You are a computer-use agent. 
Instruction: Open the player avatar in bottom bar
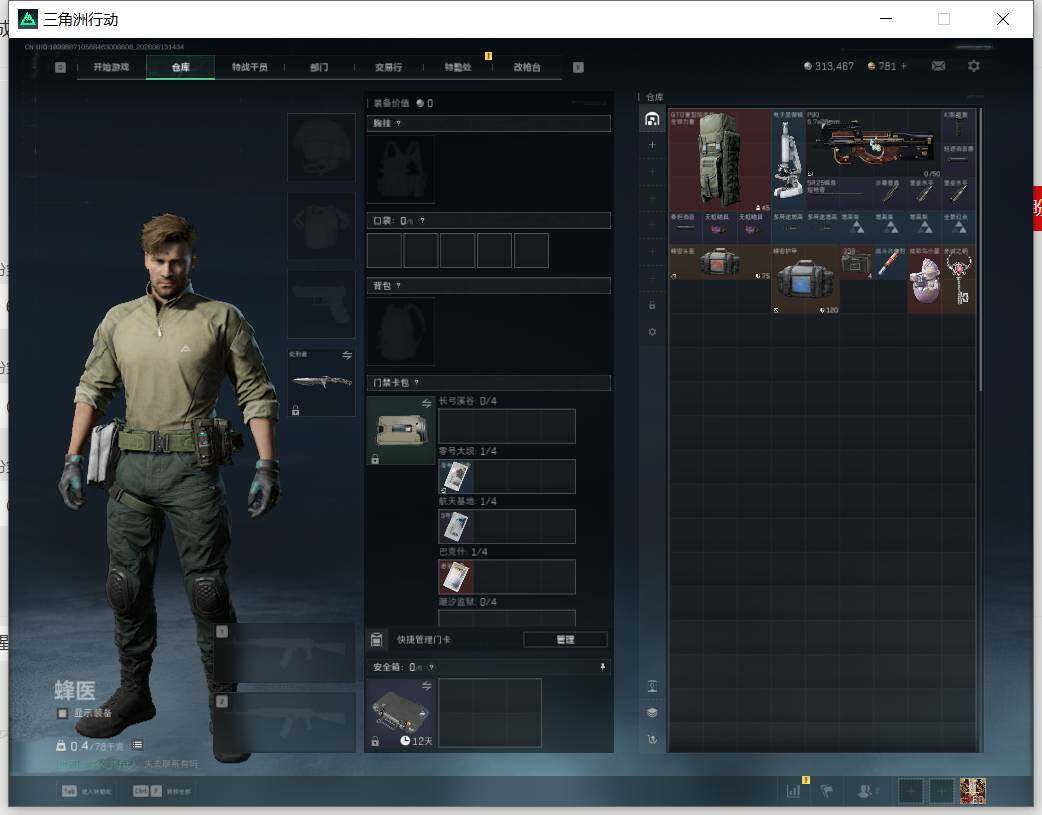click(973, 791)
